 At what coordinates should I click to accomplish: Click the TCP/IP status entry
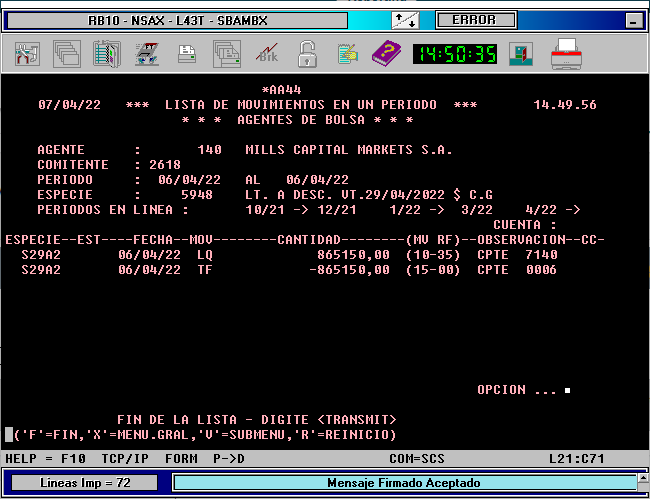125,459
